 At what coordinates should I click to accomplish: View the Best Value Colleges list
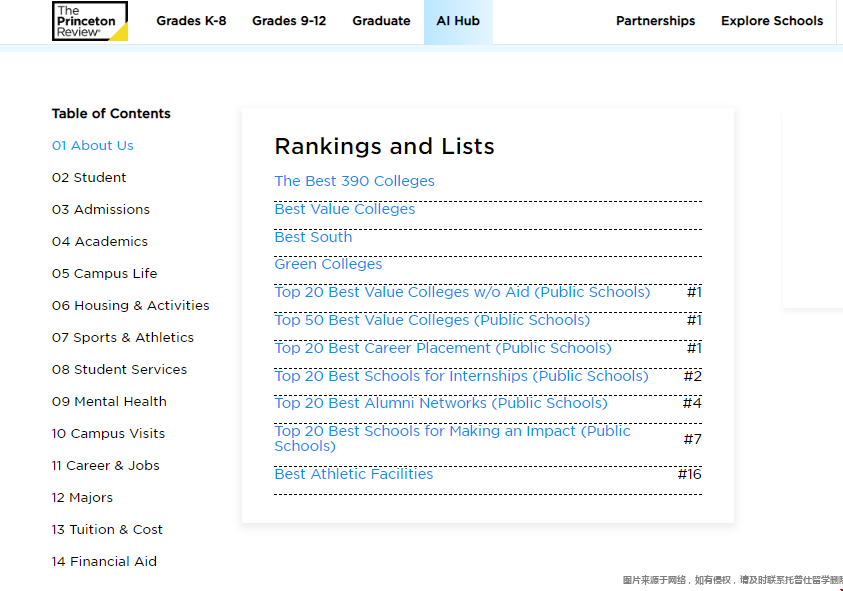click(345, 209)
